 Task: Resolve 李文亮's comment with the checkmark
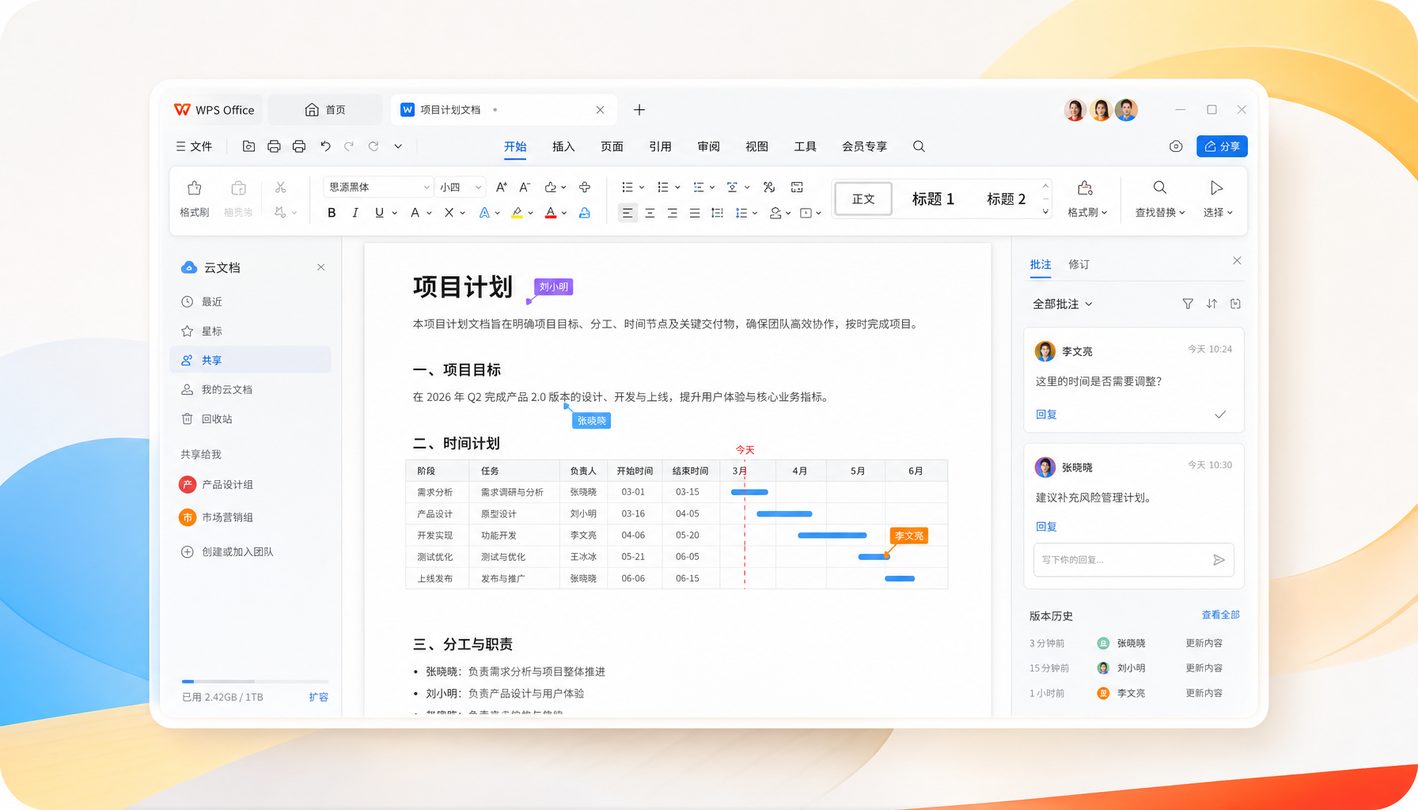coord(1220,414)
